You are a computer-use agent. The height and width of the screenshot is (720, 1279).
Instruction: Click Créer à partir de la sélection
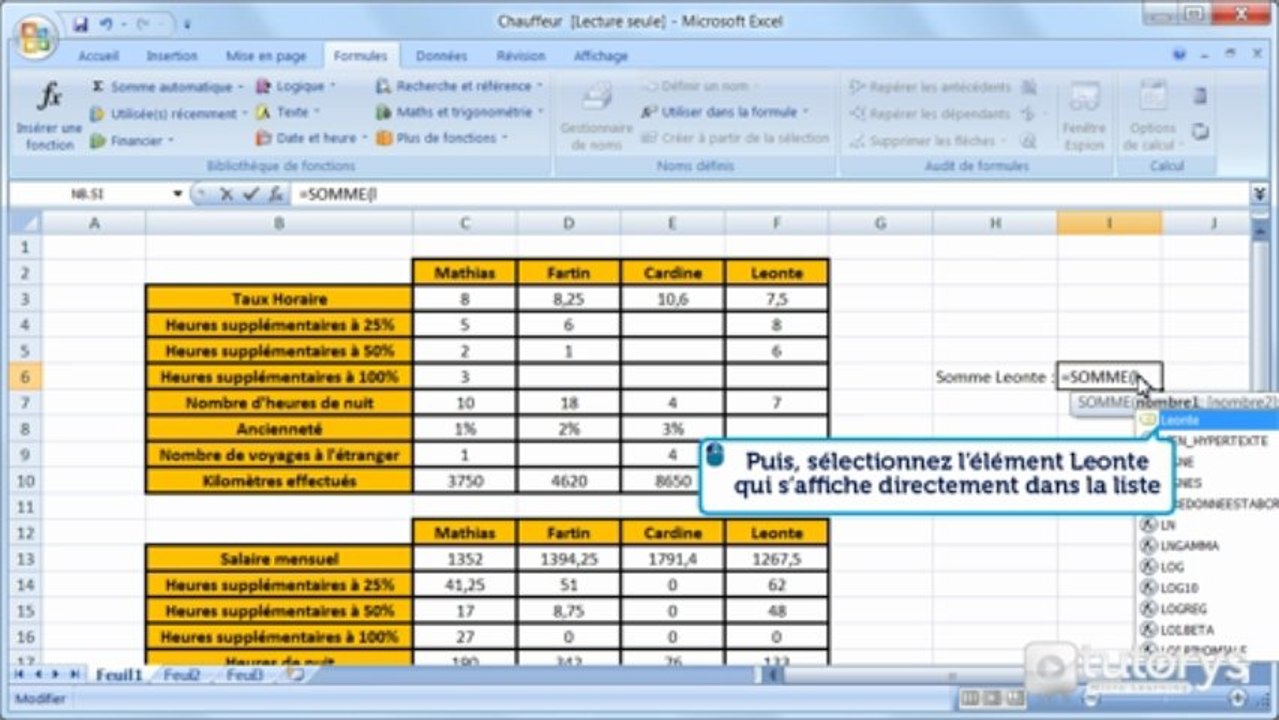pyautogui.click(x=735, y=138)
